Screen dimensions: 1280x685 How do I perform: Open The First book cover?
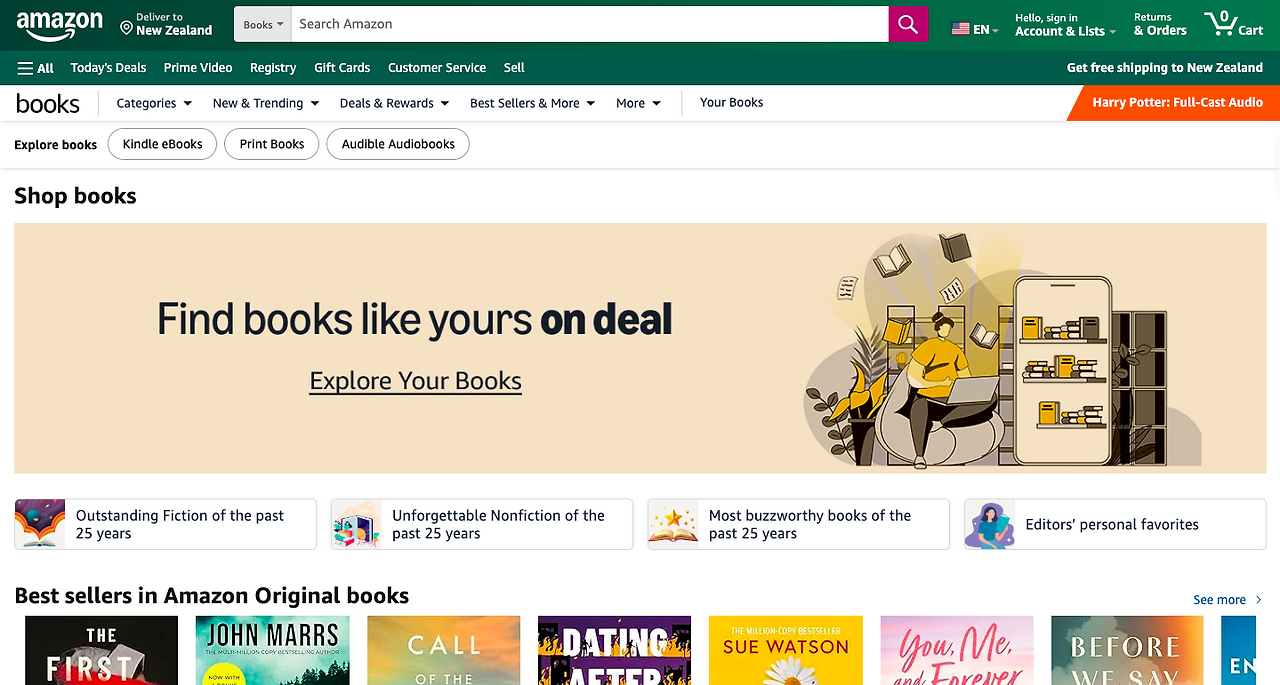point(101,650)
